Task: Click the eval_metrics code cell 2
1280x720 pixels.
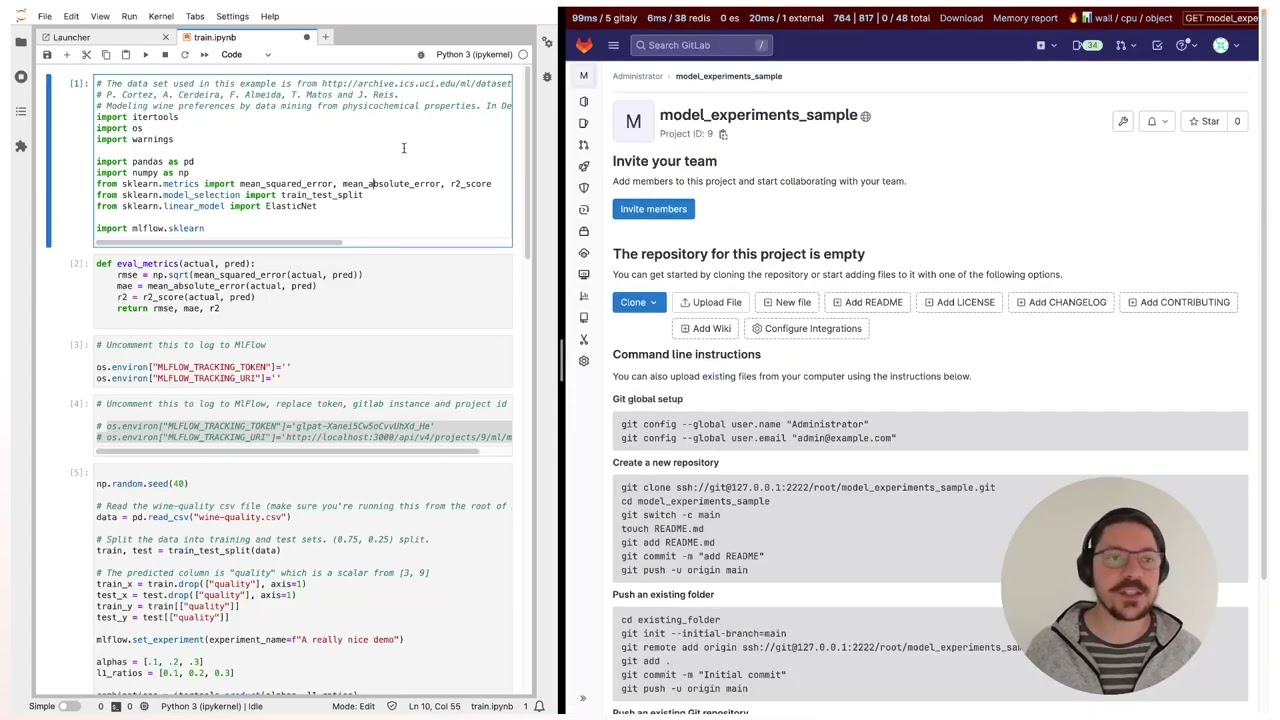Action: point(303,292)
